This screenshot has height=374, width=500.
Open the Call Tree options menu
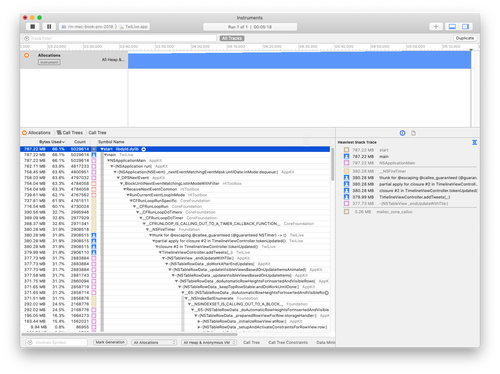[x=251, y=342]
